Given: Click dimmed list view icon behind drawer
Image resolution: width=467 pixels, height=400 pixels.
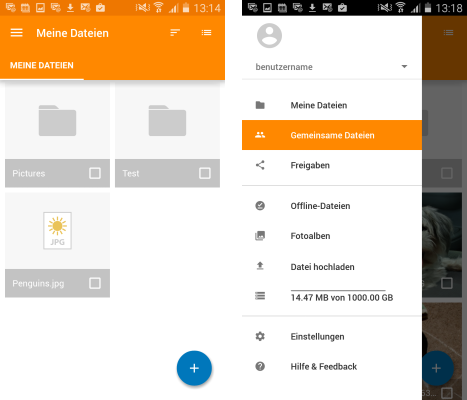Looking at the screenshot, I should [448, 32].
